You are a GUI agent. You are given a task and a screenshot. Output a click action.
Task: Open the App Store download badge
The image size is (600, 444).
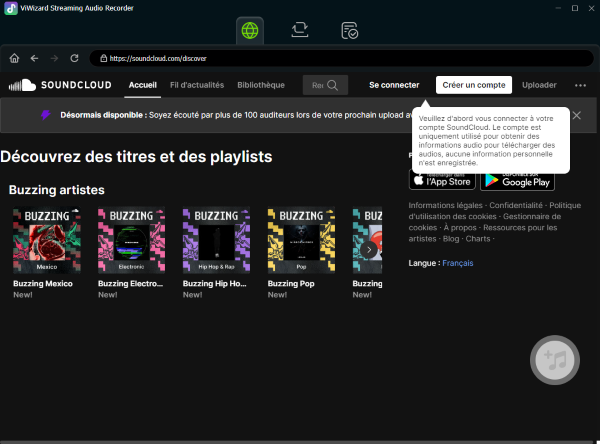442,180
